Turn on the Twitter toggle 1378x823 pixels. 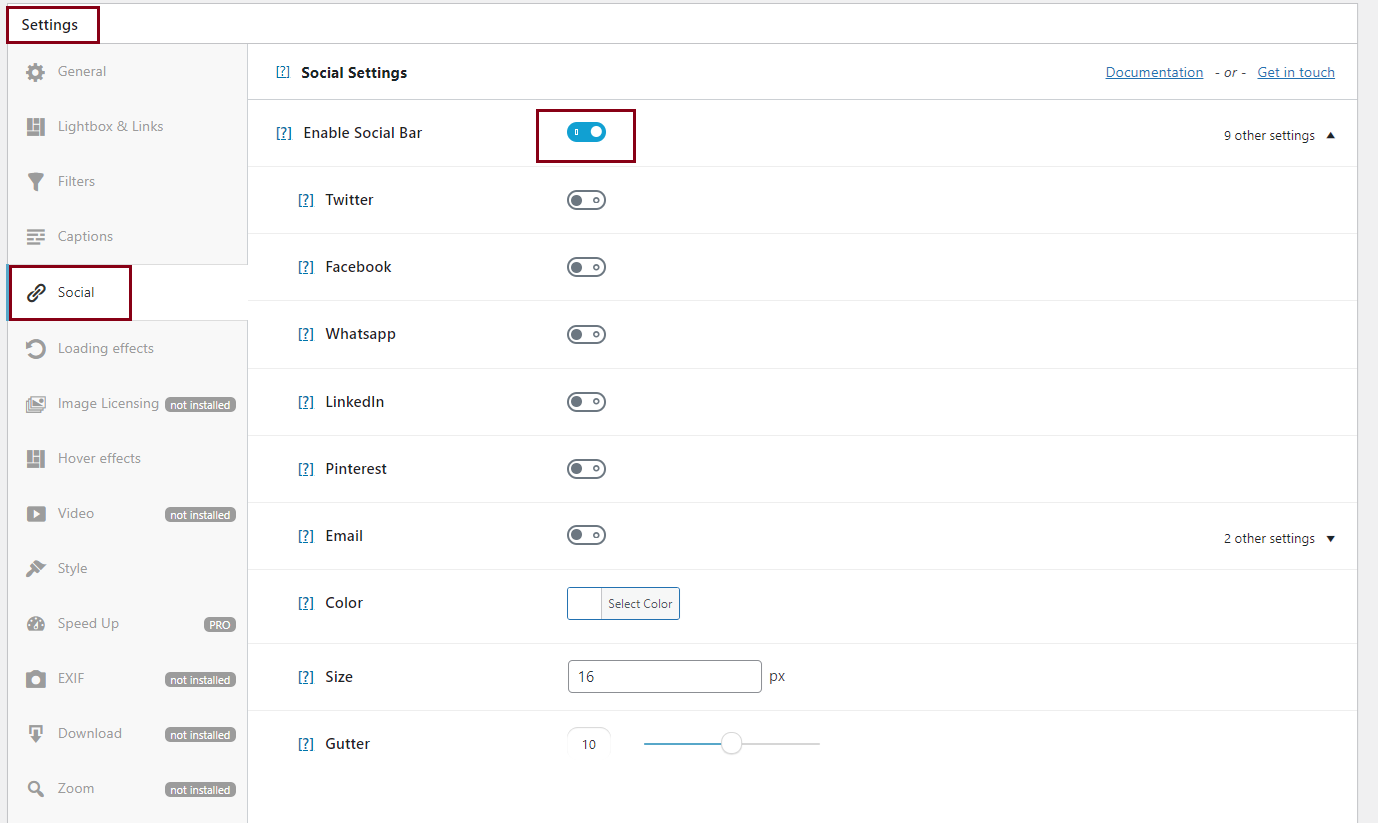coord(586,200)
